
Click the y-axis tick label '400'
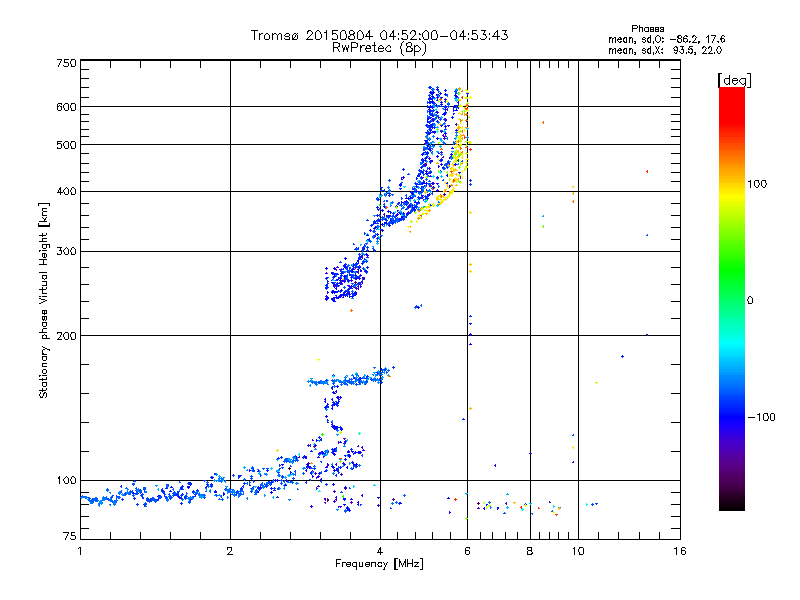click(x=66, y=192)
